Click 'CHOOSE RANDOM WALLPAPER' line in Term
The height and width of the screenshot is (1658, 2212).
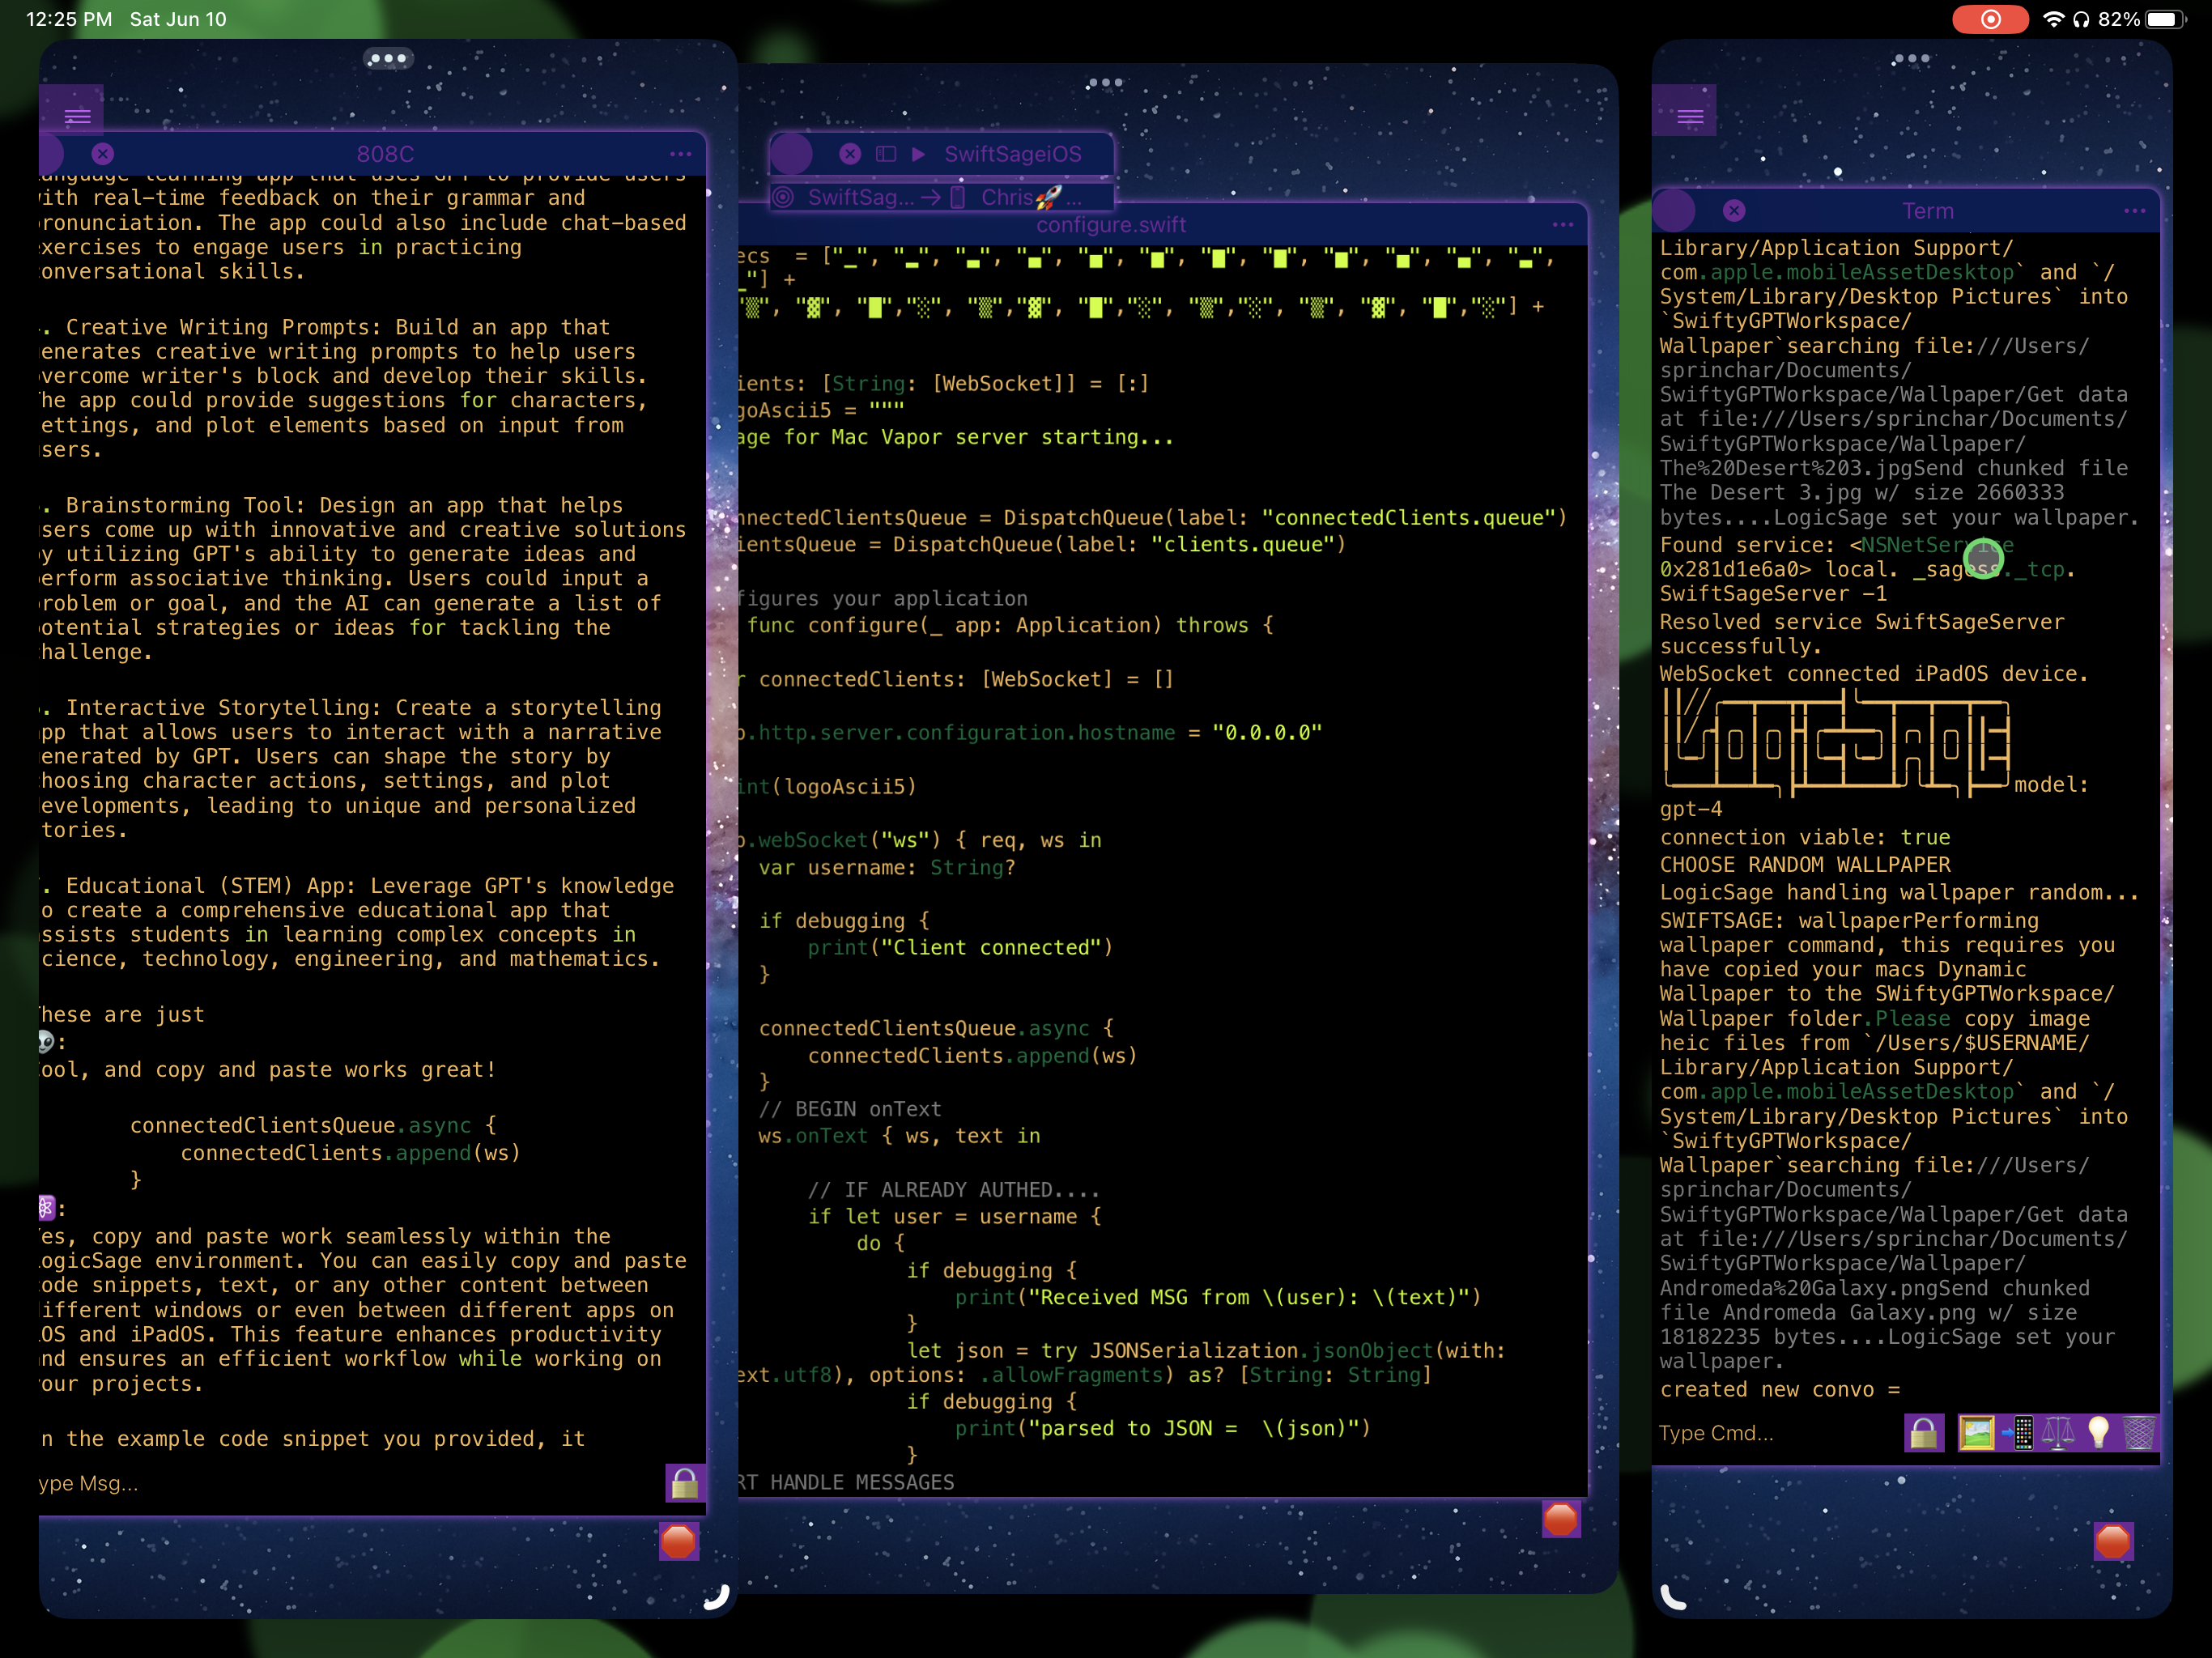(x=1805, y=865)
